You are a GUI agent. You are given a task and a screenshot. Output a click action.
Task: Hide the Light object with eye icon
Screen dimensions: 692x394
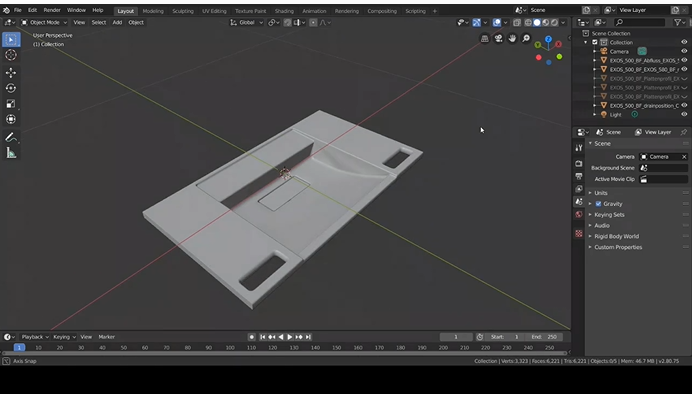point(684,115)
